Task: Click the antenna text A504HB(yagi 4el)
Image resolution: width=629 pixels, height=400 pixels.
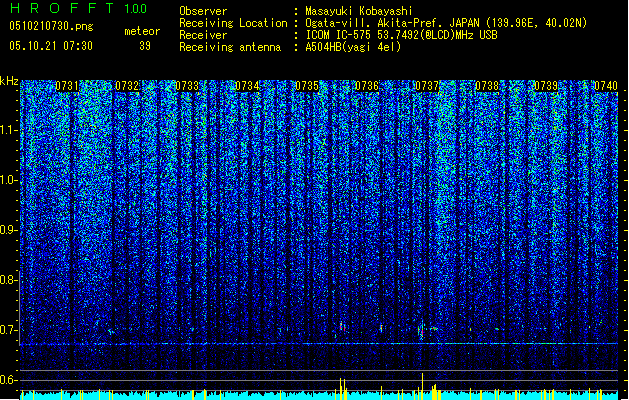Action: pos(353,47)
